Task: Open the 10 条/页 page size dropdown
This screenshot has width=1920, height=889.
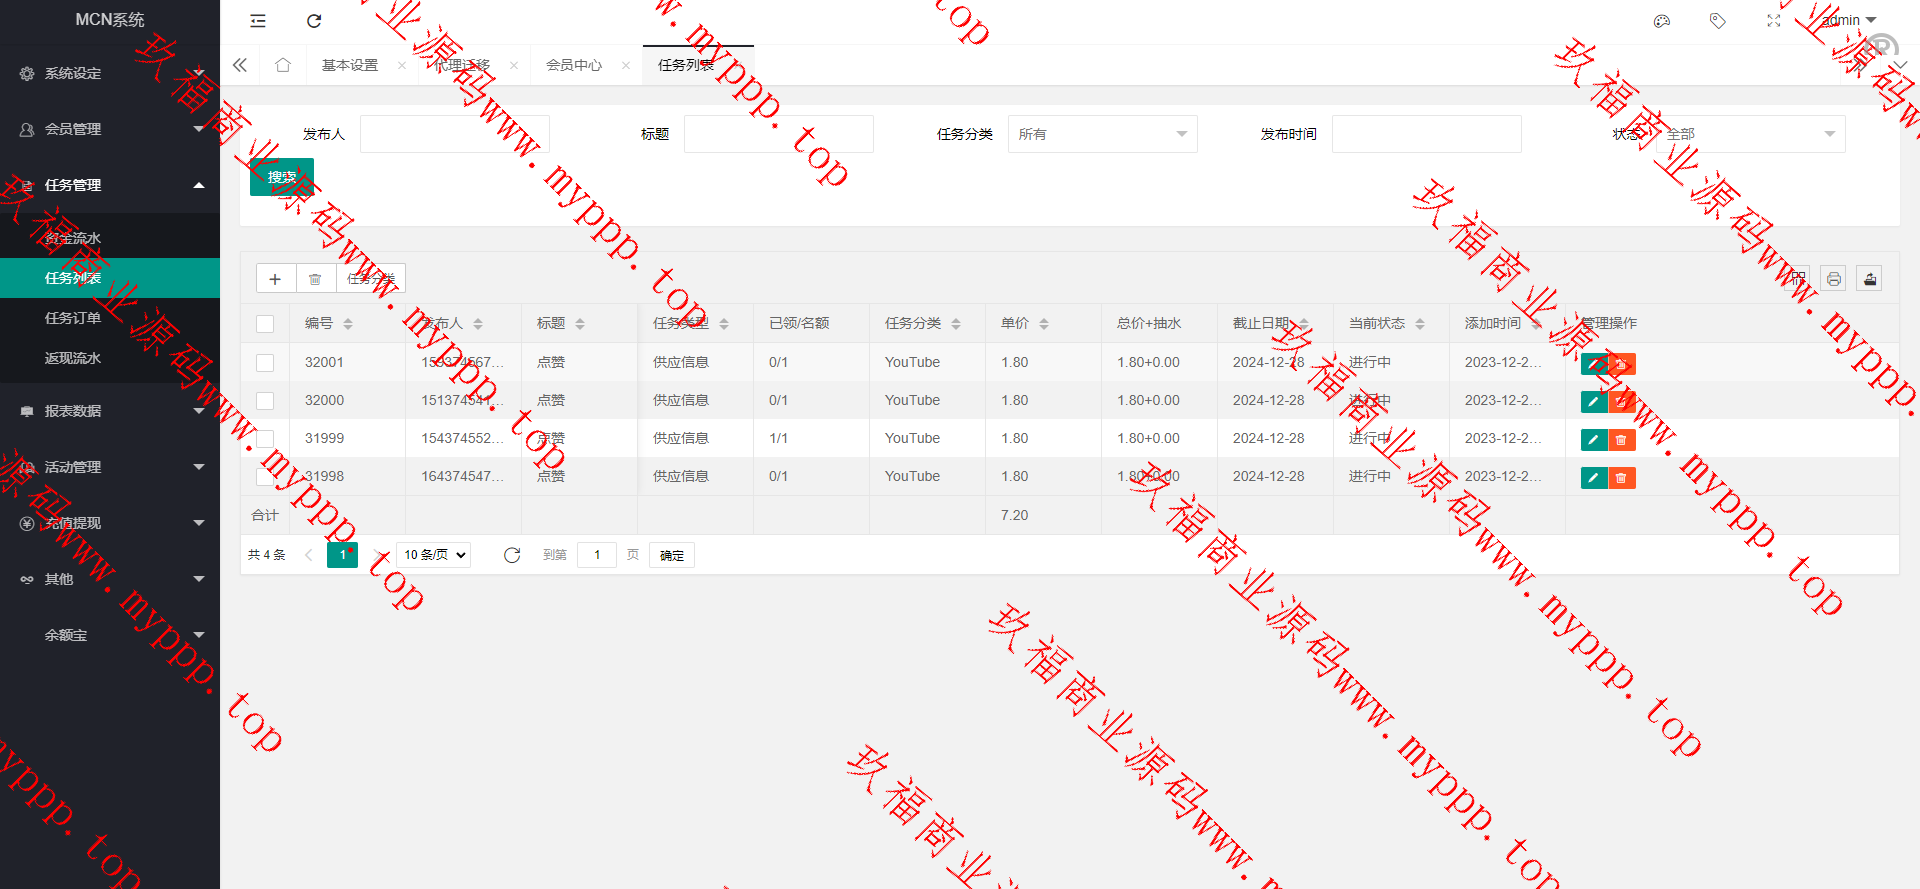Action: [x=434, y=555]
